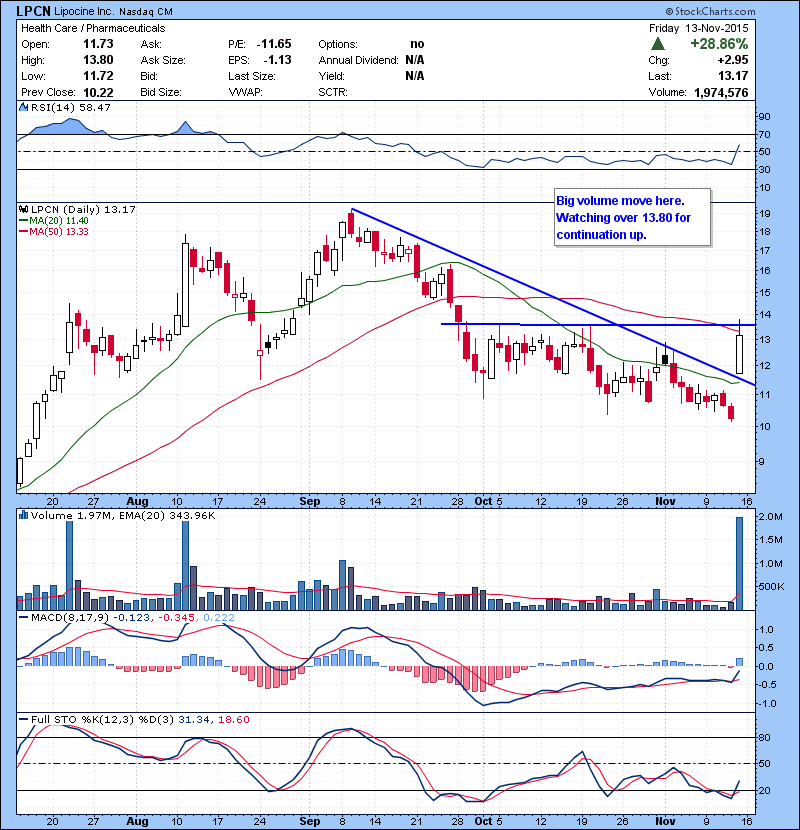
Task: Click the 'VWAP:' label
Action: (x=246, y=92)
